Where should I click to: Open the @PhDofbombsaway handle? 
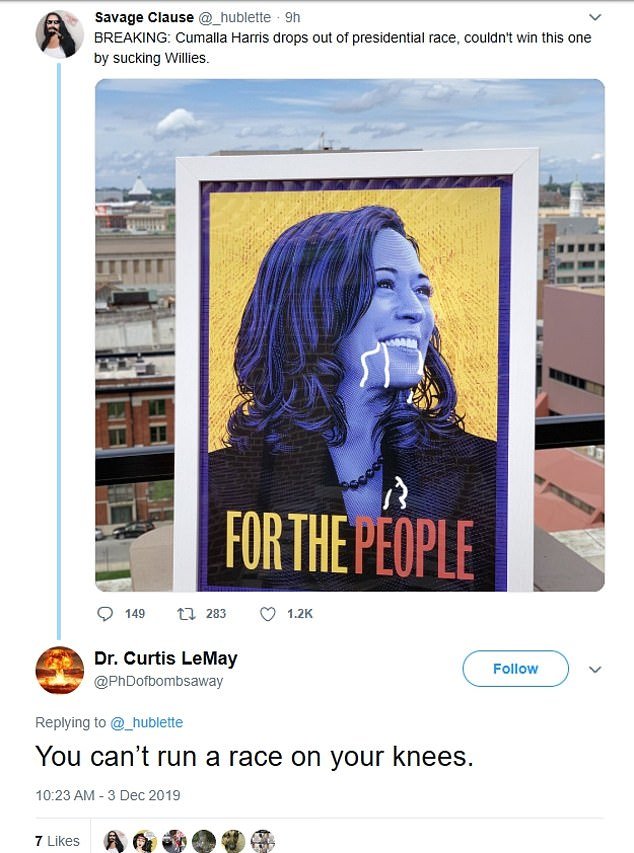pyautogui.click(x=158, y=682)
